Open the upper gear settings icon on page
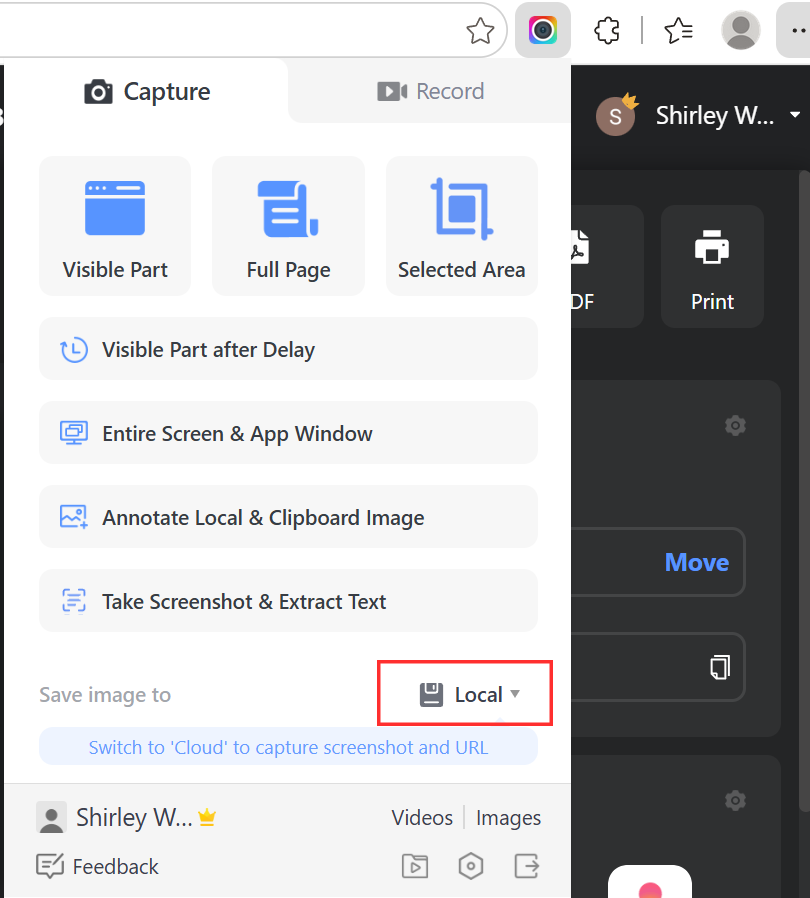The width and height of the screenshot is (810, 898). (x=735, y=426)
